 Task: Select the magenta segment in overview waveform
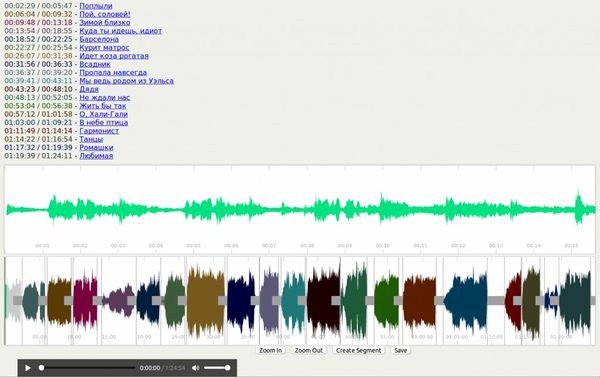[85, 301]
